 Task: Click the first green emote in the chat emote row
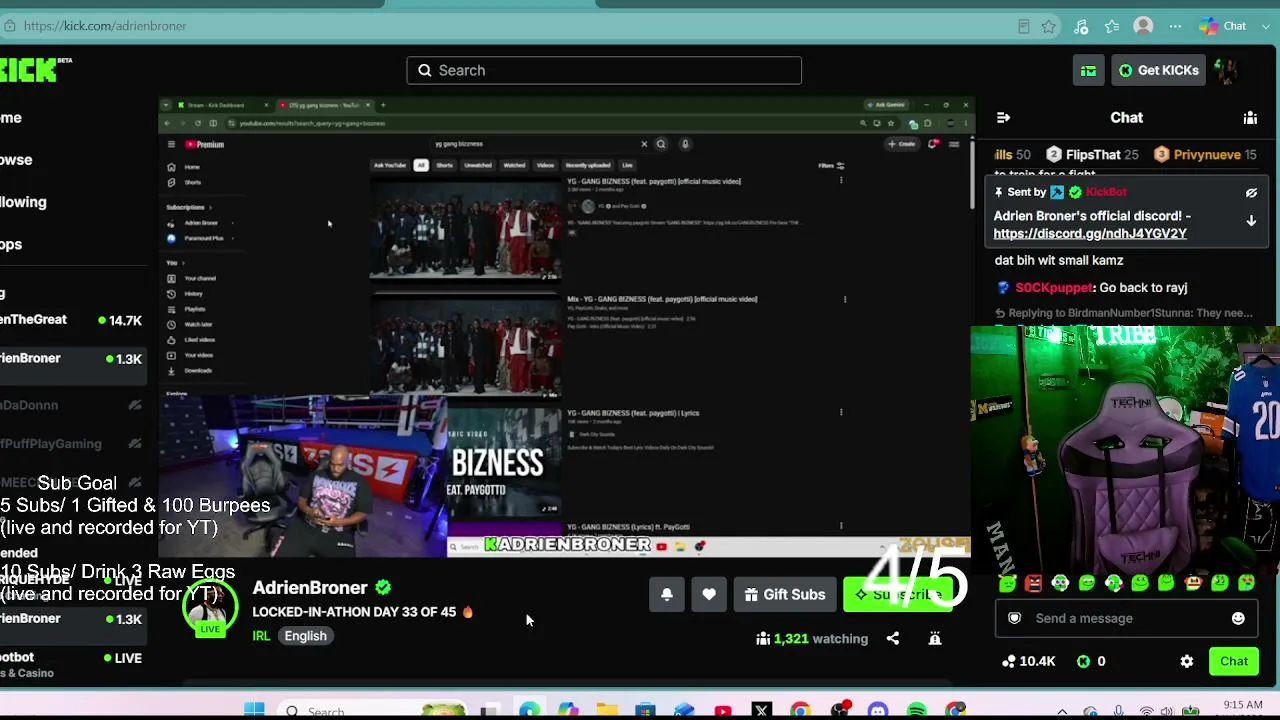pos(1008,583)
